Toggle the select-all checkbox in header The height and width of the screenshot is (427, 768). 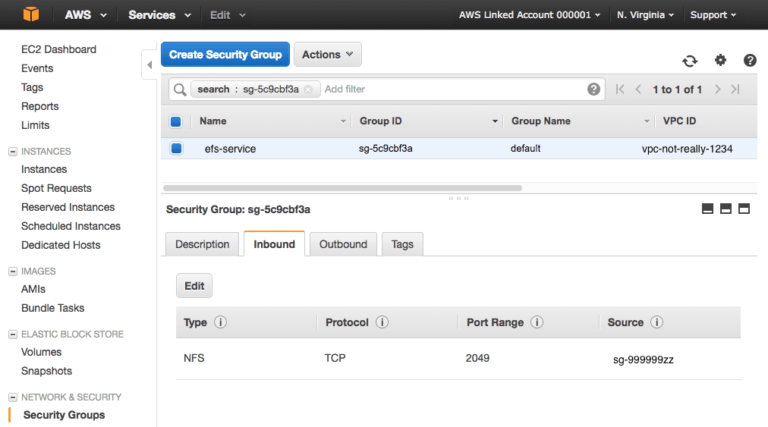pyautogui.click(x=176, y=121)
